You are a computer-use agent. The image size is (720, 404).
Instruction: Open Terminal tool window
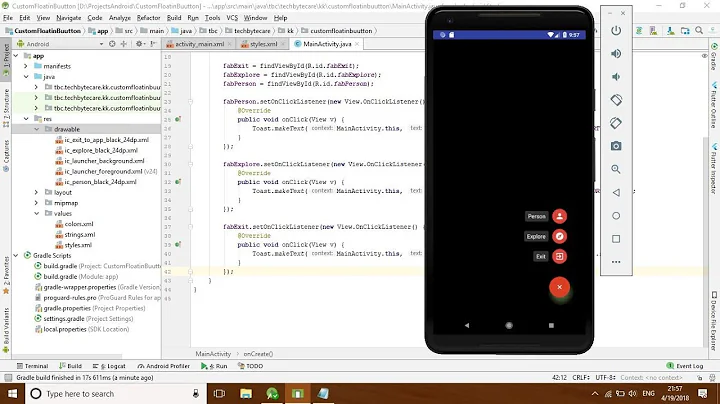coord(32,366)
